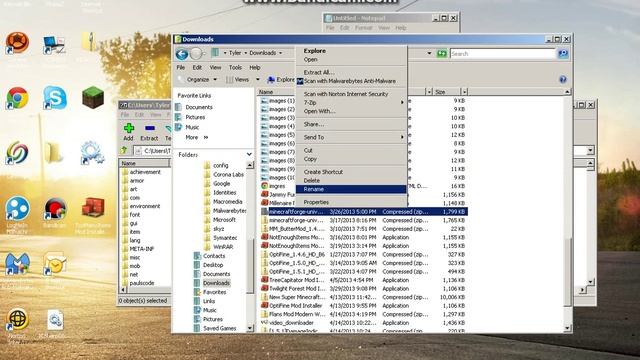The image size is (640, 360).
Task: Click the folder tree scroll-down arrow
Action: 250,328
